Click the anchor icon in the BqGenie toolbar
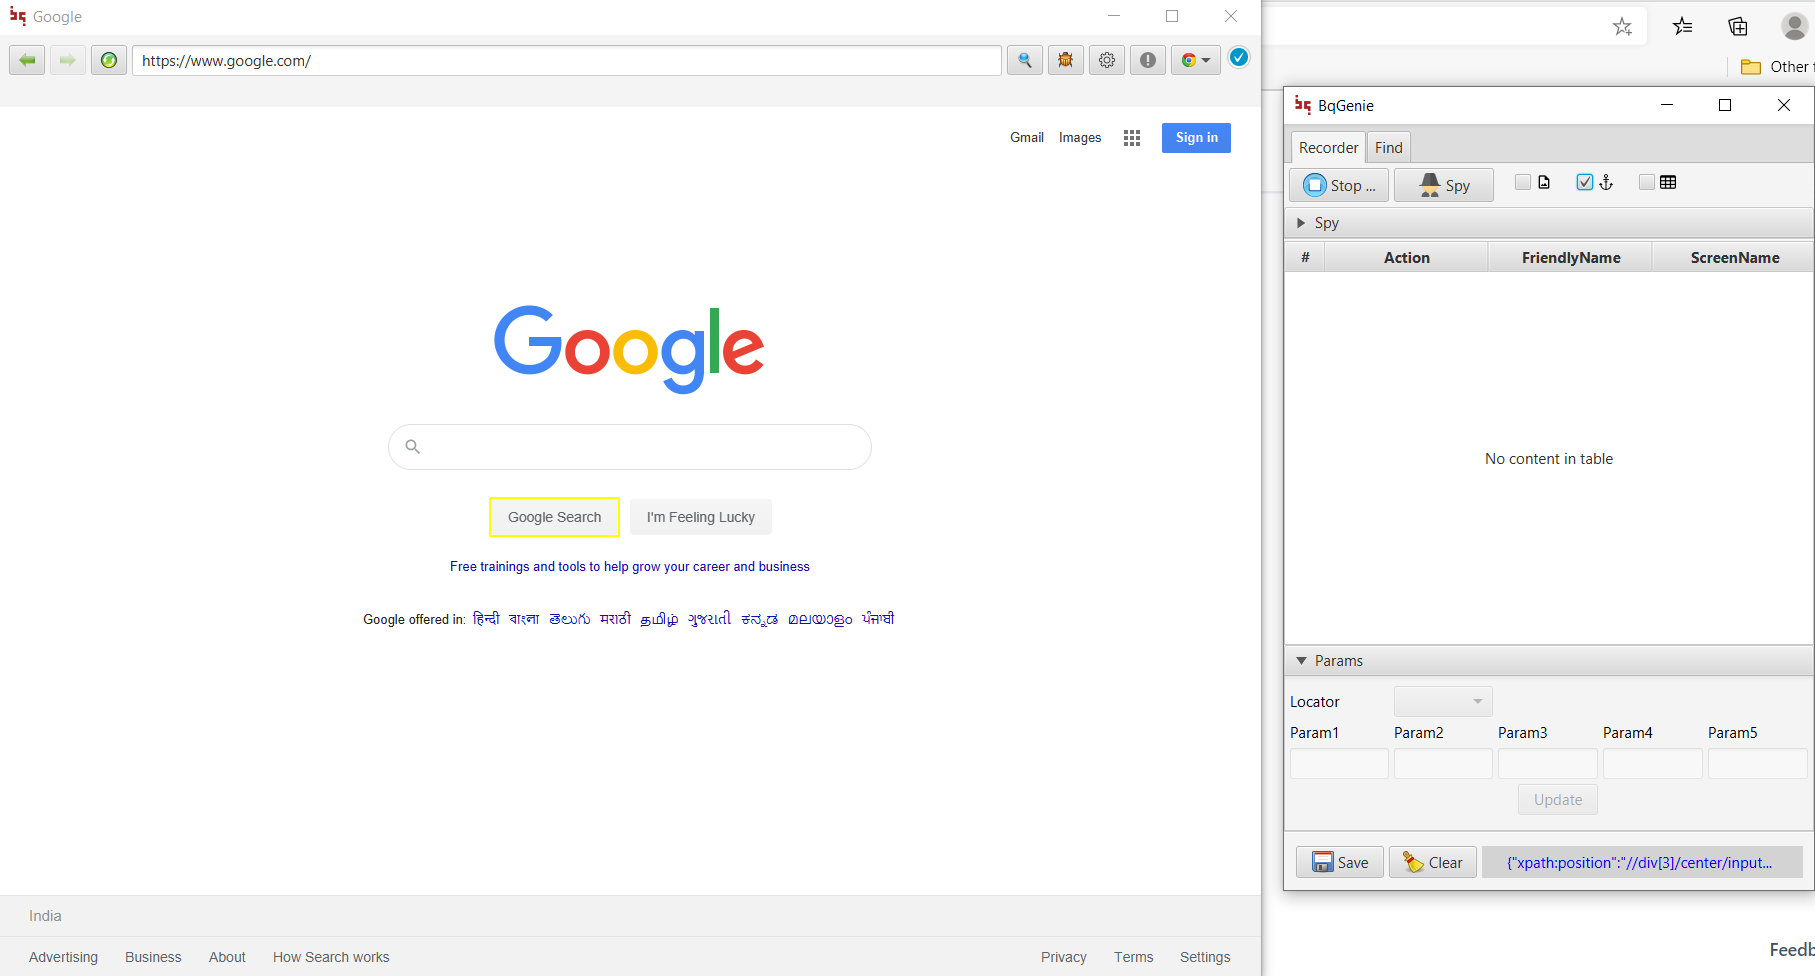The width and height of the screenshot is (1815, 976). click(1606, 182)
